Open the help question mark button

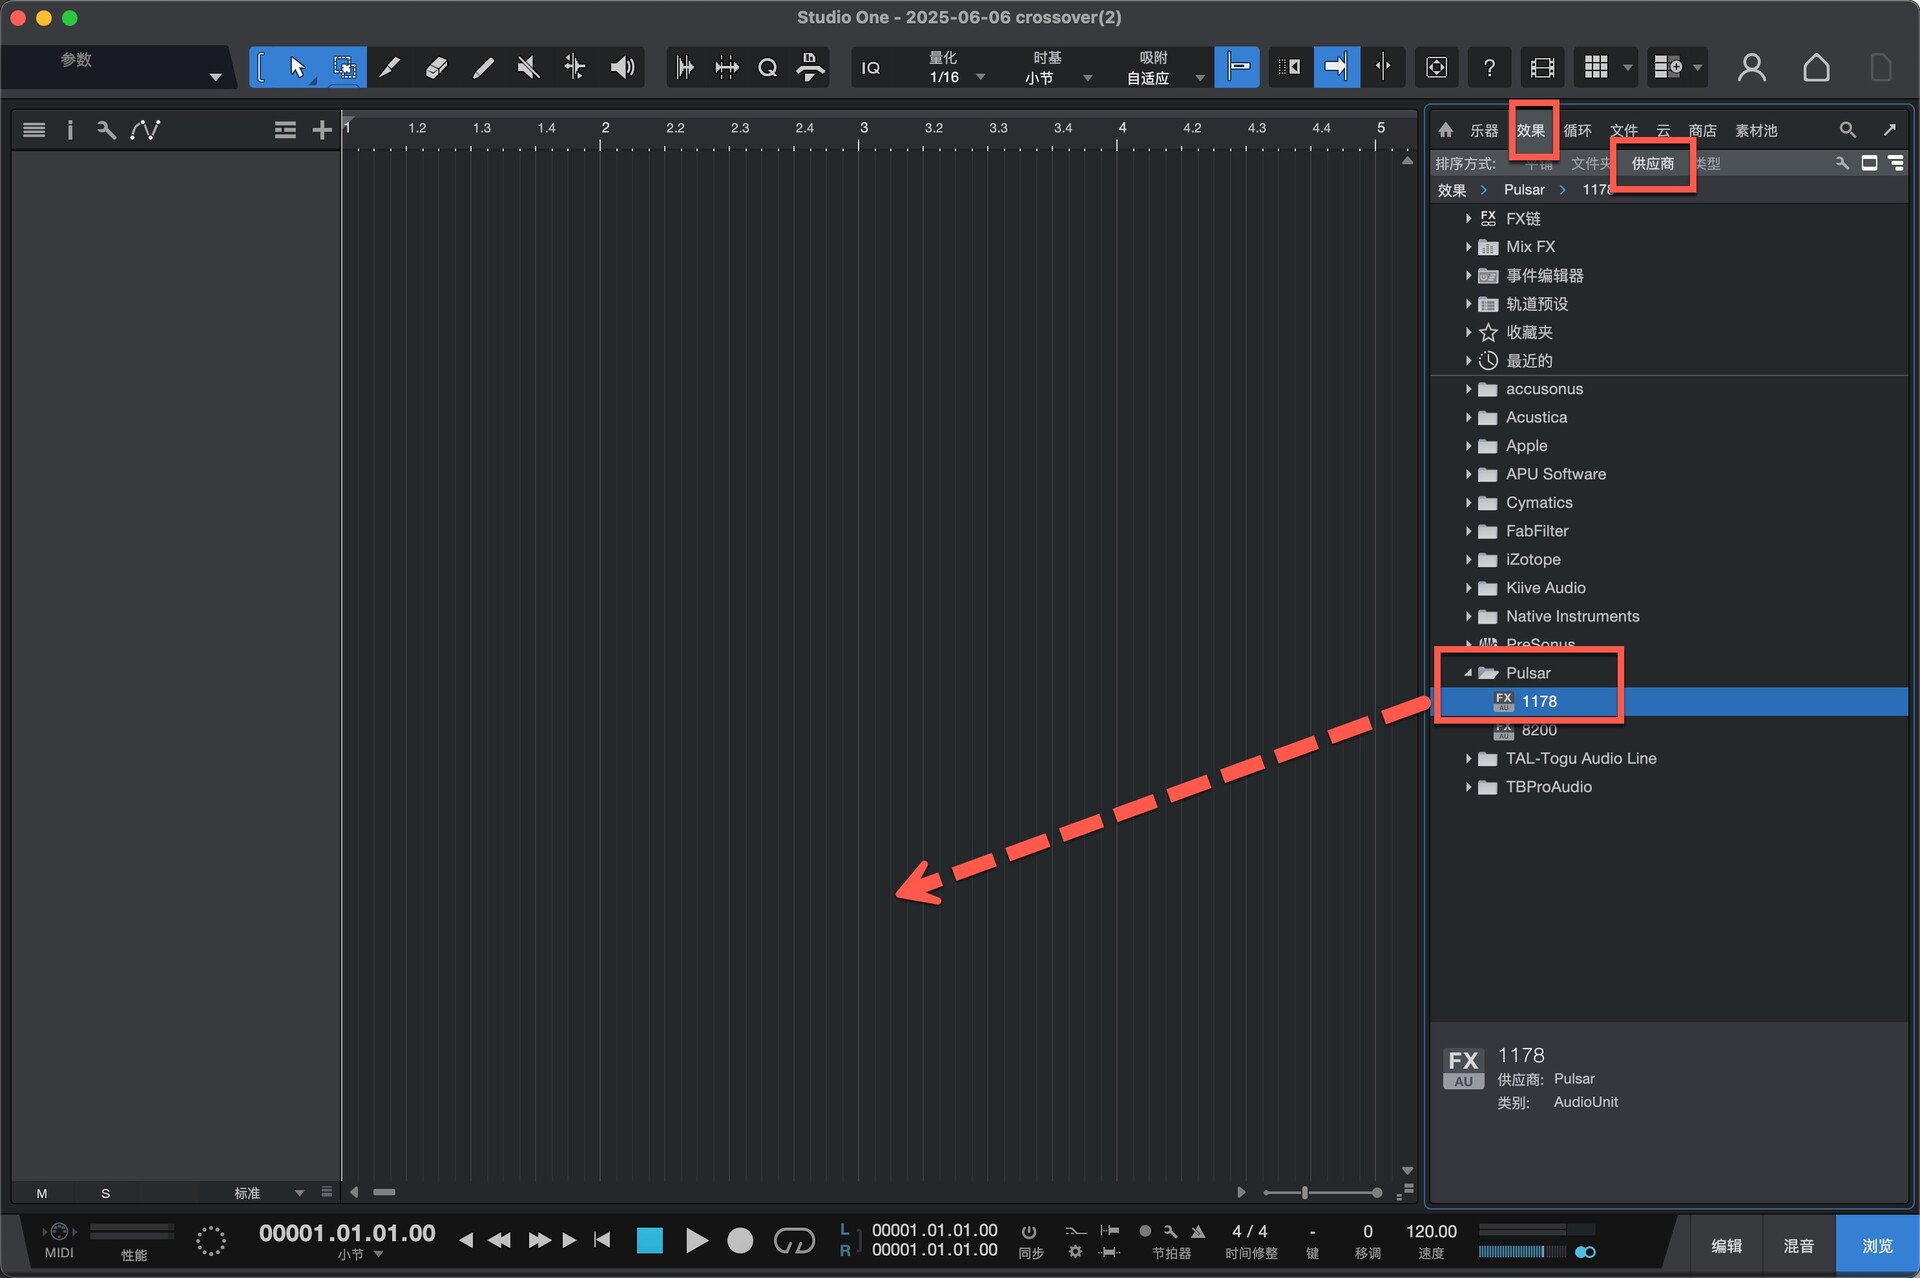[x=1489, y=67]
